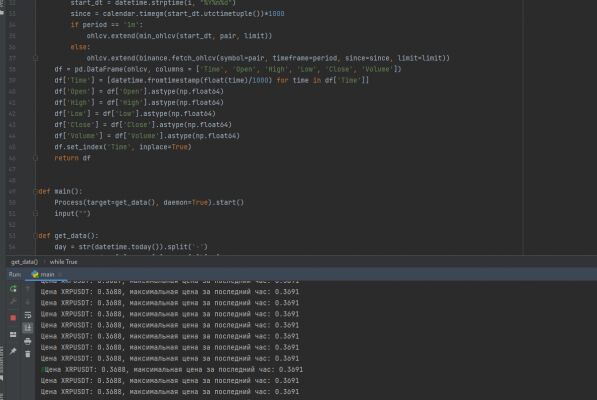This screenshot has height=400, width=597.
Task: Toggle scroll to end of console
Action: click(x=28, y=328)
